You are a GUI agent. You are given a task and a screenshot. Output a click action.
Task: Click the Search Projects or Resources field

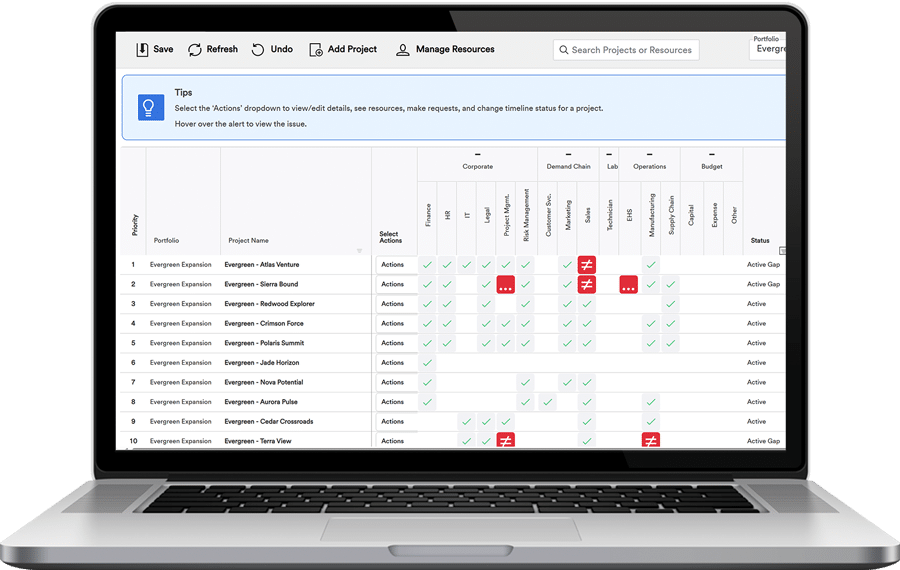[x=626, y=50]
